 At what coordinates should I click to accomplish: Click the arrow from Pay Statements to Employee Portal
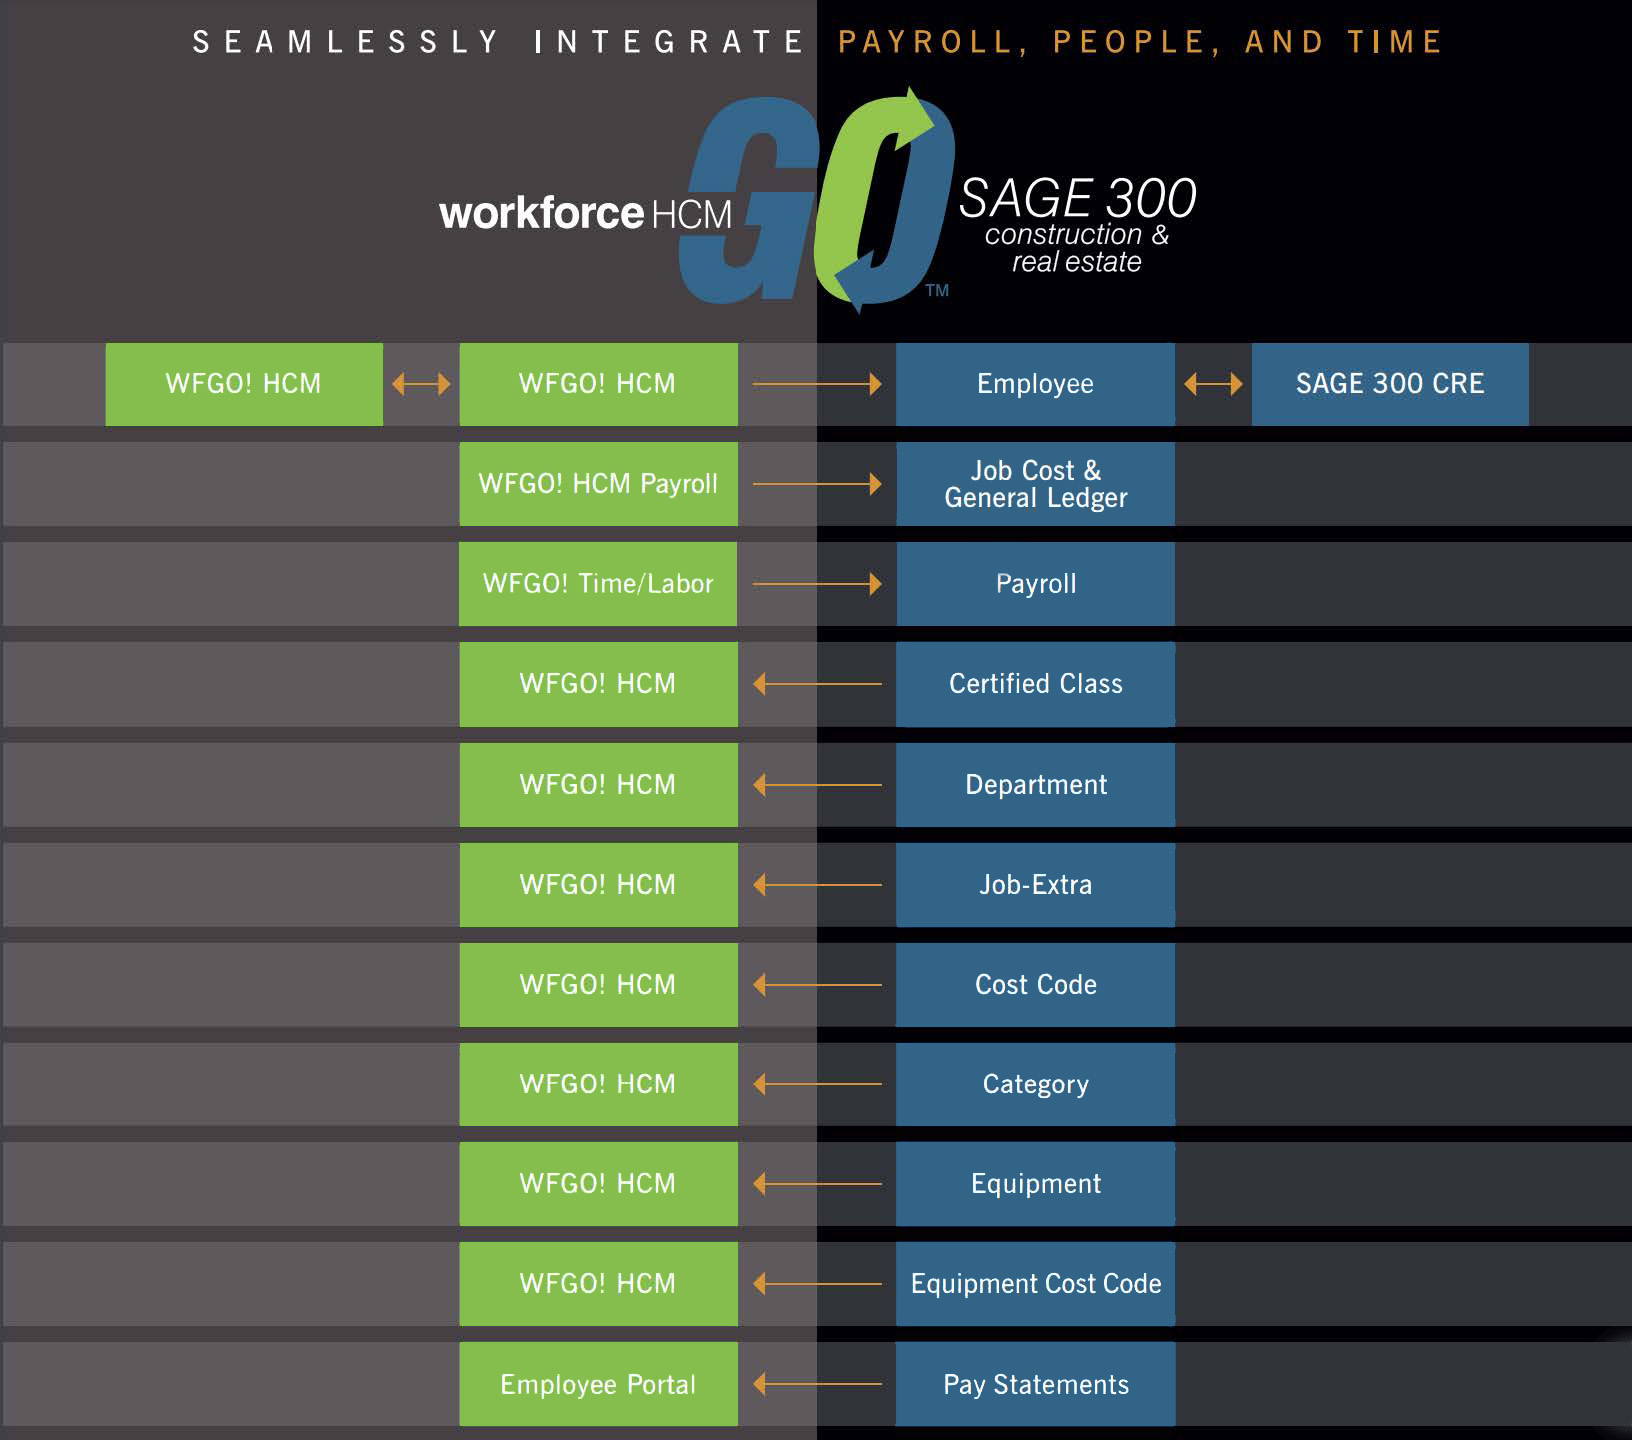[x=817, y=1384]
